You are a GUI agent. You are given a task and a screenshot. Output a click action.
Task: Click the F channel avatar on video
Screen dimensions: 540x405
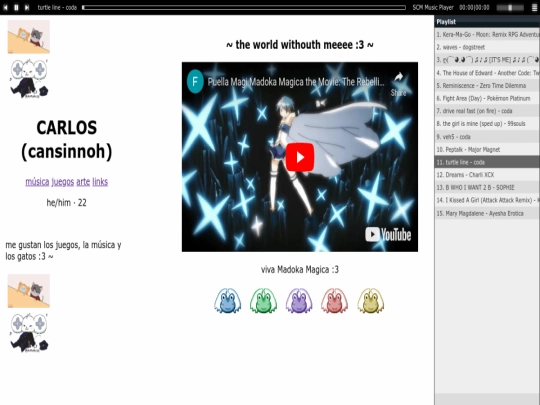[x=195, y=82]
